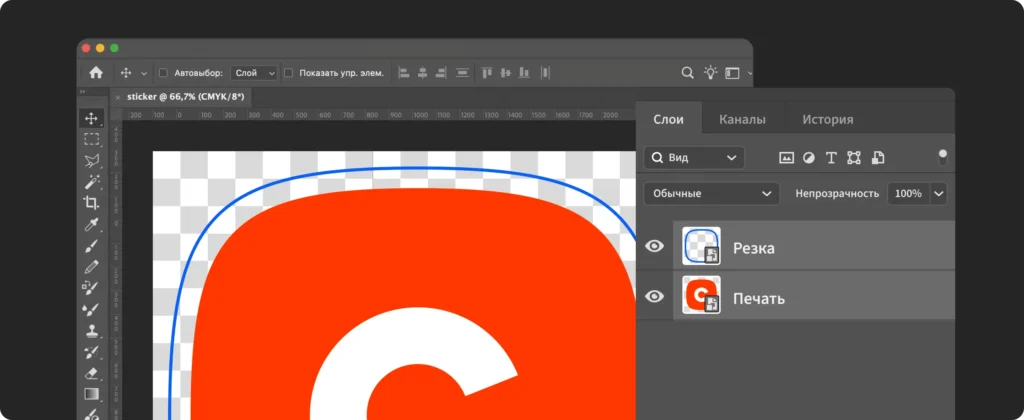The height and width of the screenshot is (420, 1024).
Task: Click the Непрозрачность 100% value field
Action: 908,193
